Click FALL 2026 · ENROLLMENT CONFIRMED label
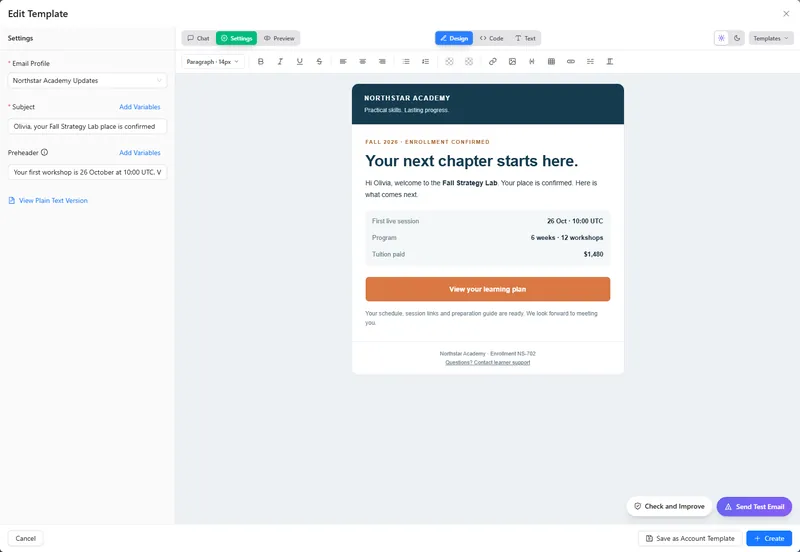 [428, 142]
